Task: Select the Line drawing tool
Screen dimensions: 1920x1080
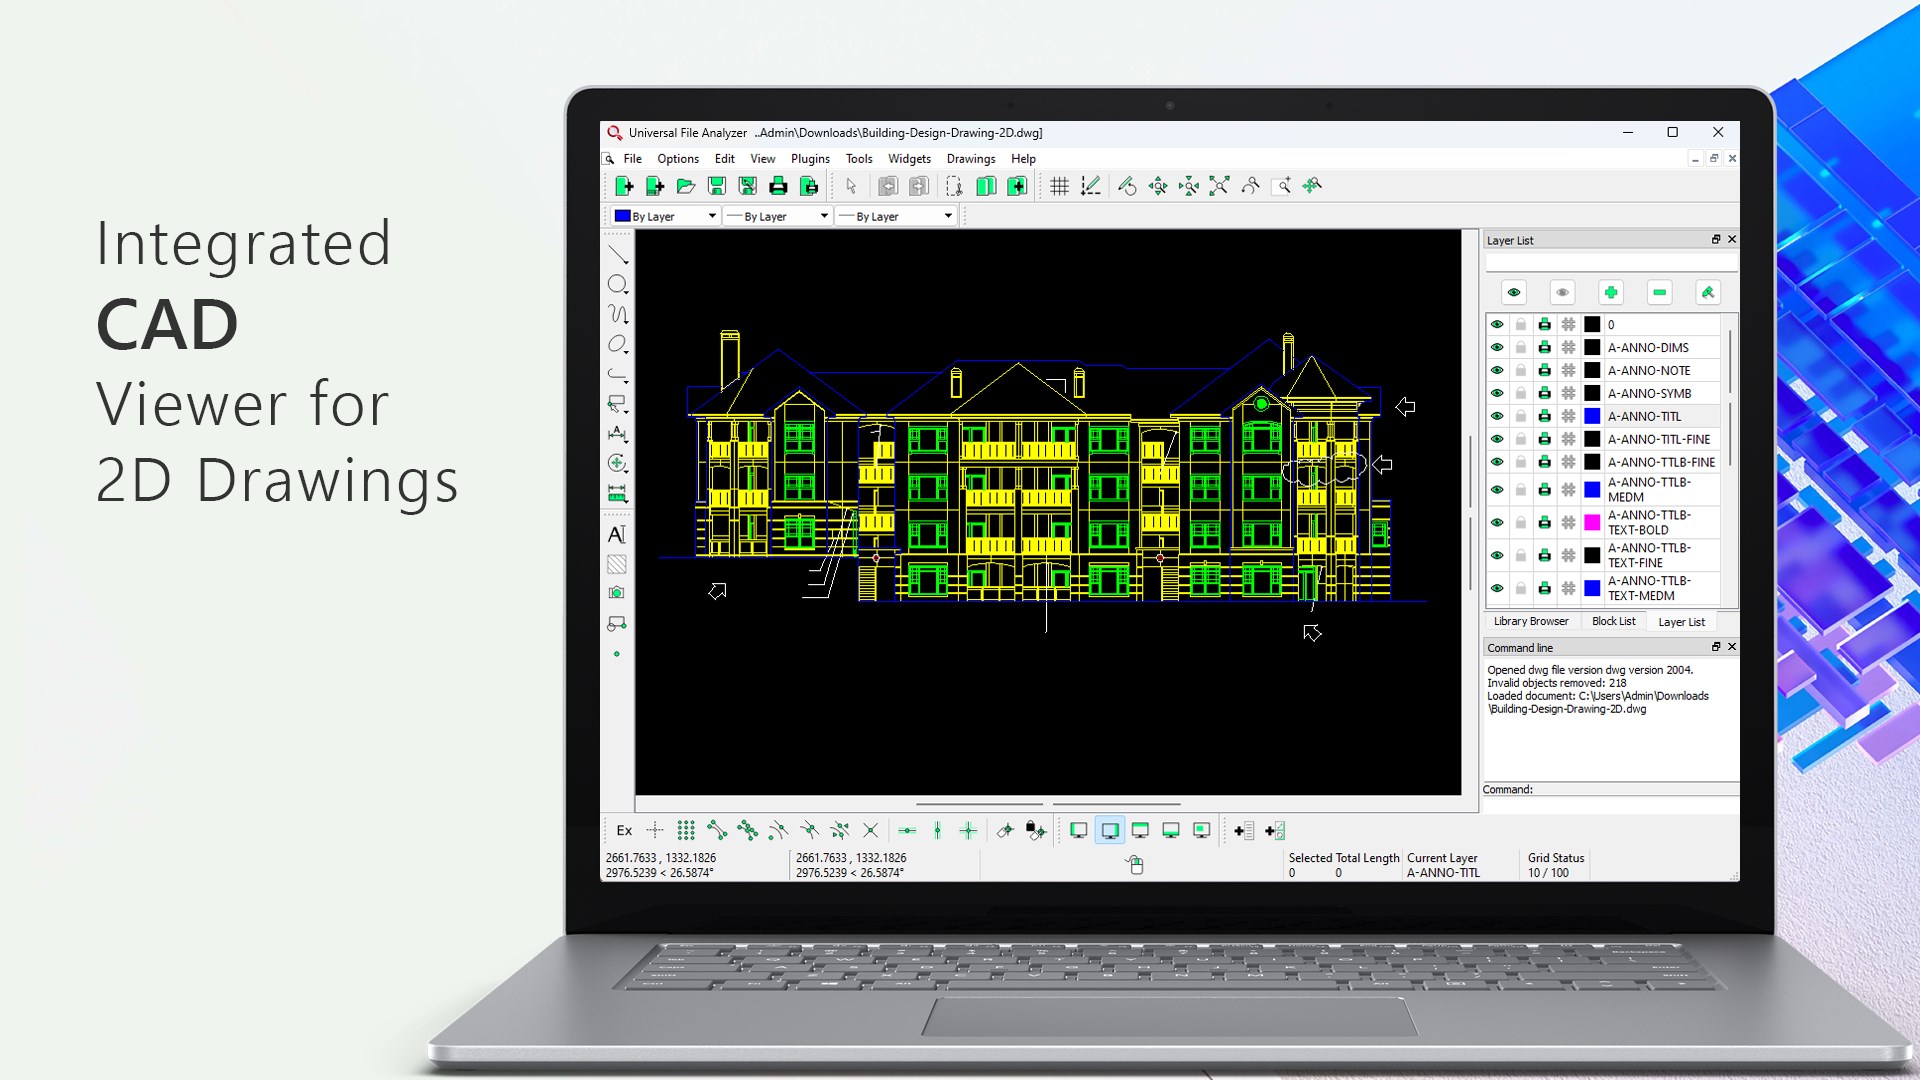Action: point(617,255)
